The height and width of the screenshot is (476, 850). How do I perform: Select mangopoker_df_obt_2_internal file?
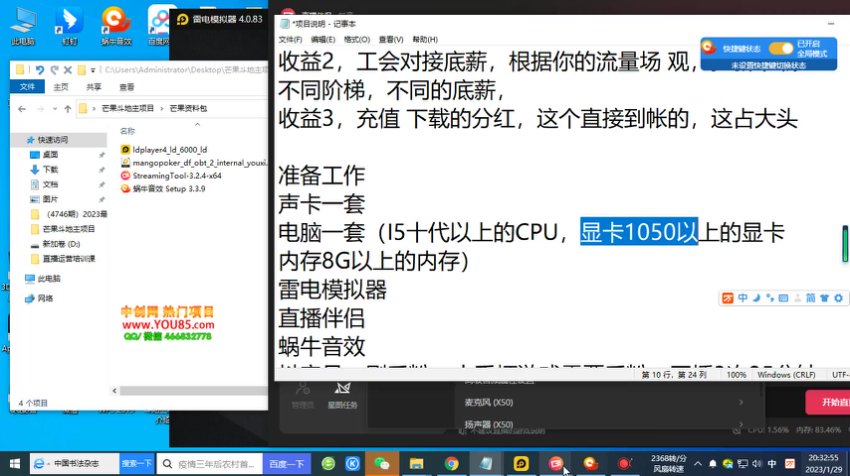tap(194, 163)
